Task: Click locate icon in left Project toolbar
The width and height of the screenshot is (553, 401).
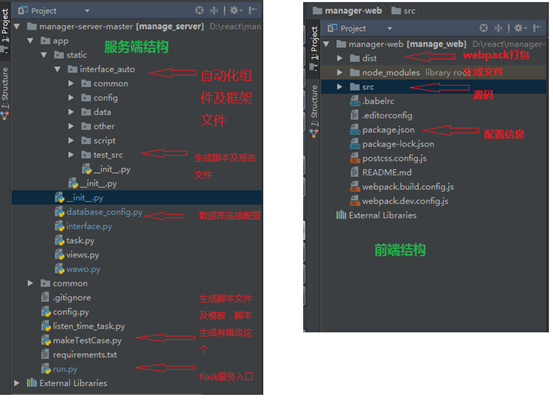Action: pos(200,11)
